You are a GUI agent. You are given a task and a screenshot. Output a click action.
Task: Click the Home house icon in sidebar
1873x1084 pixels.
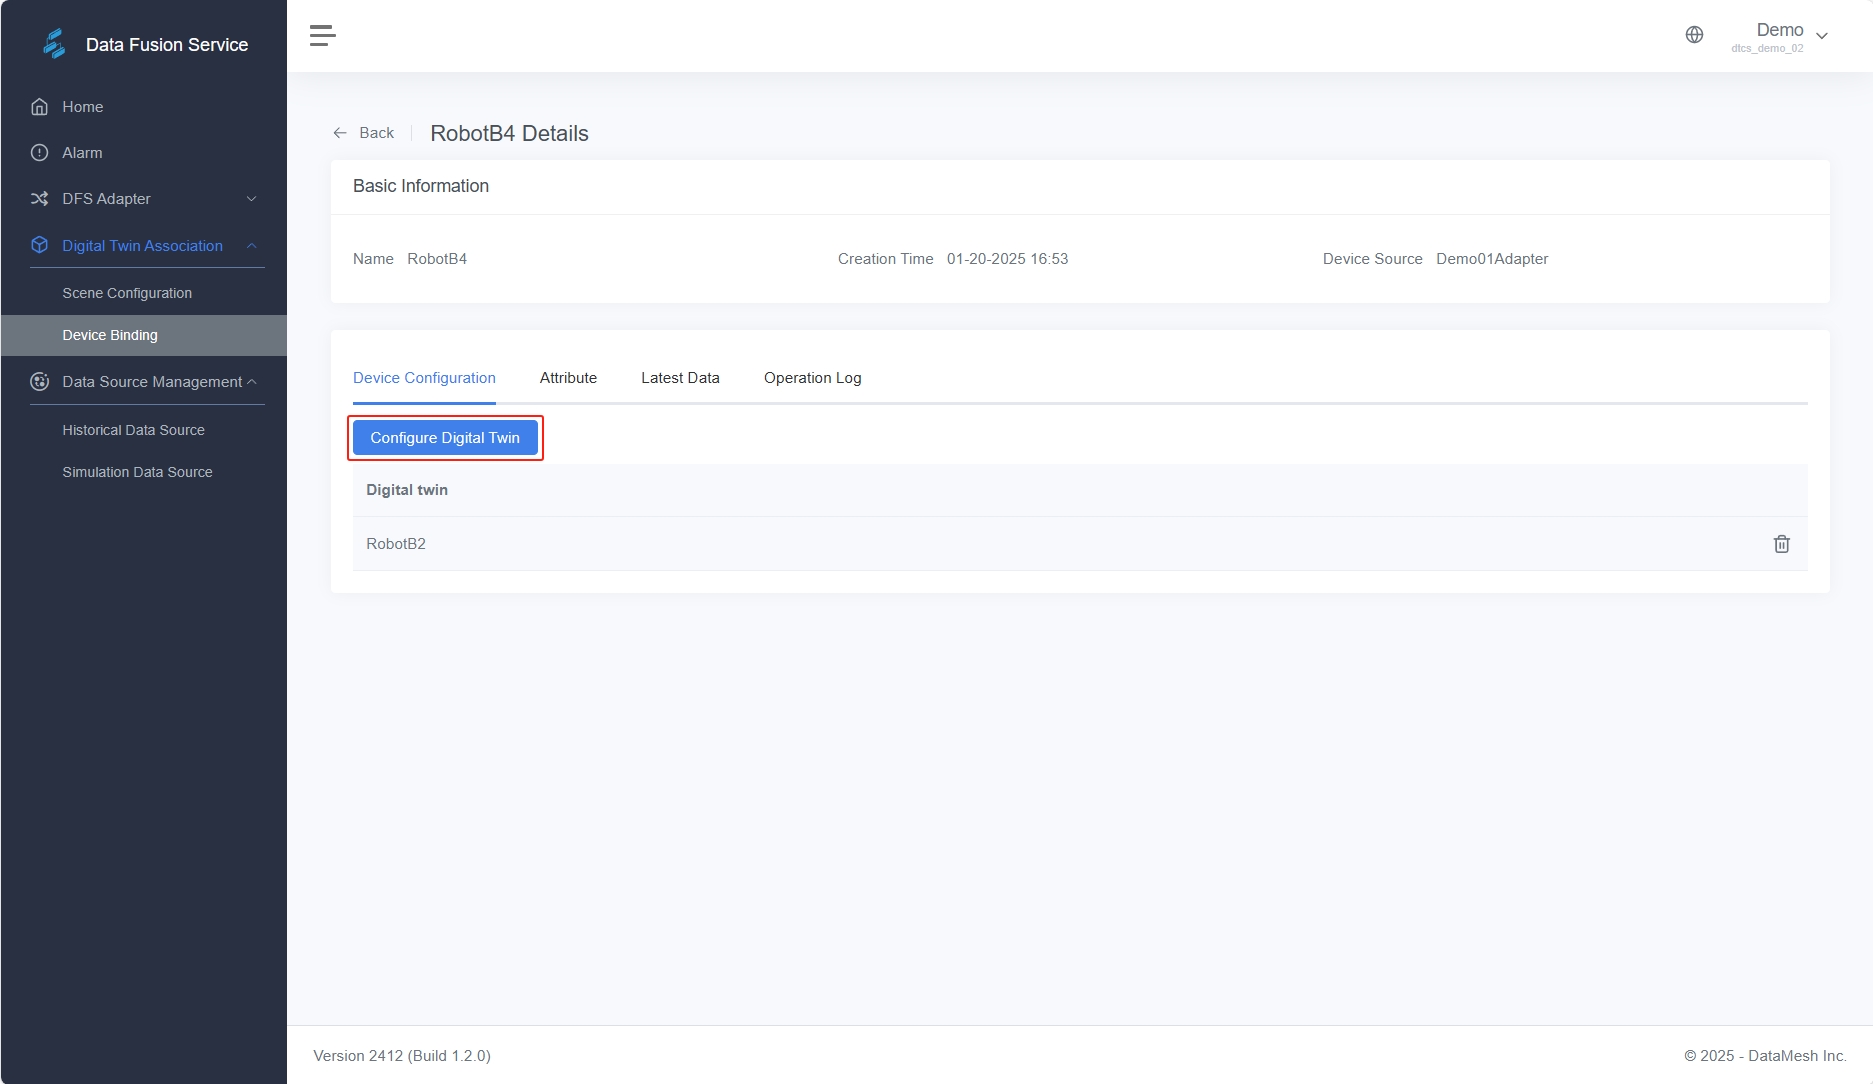point(40,107)
